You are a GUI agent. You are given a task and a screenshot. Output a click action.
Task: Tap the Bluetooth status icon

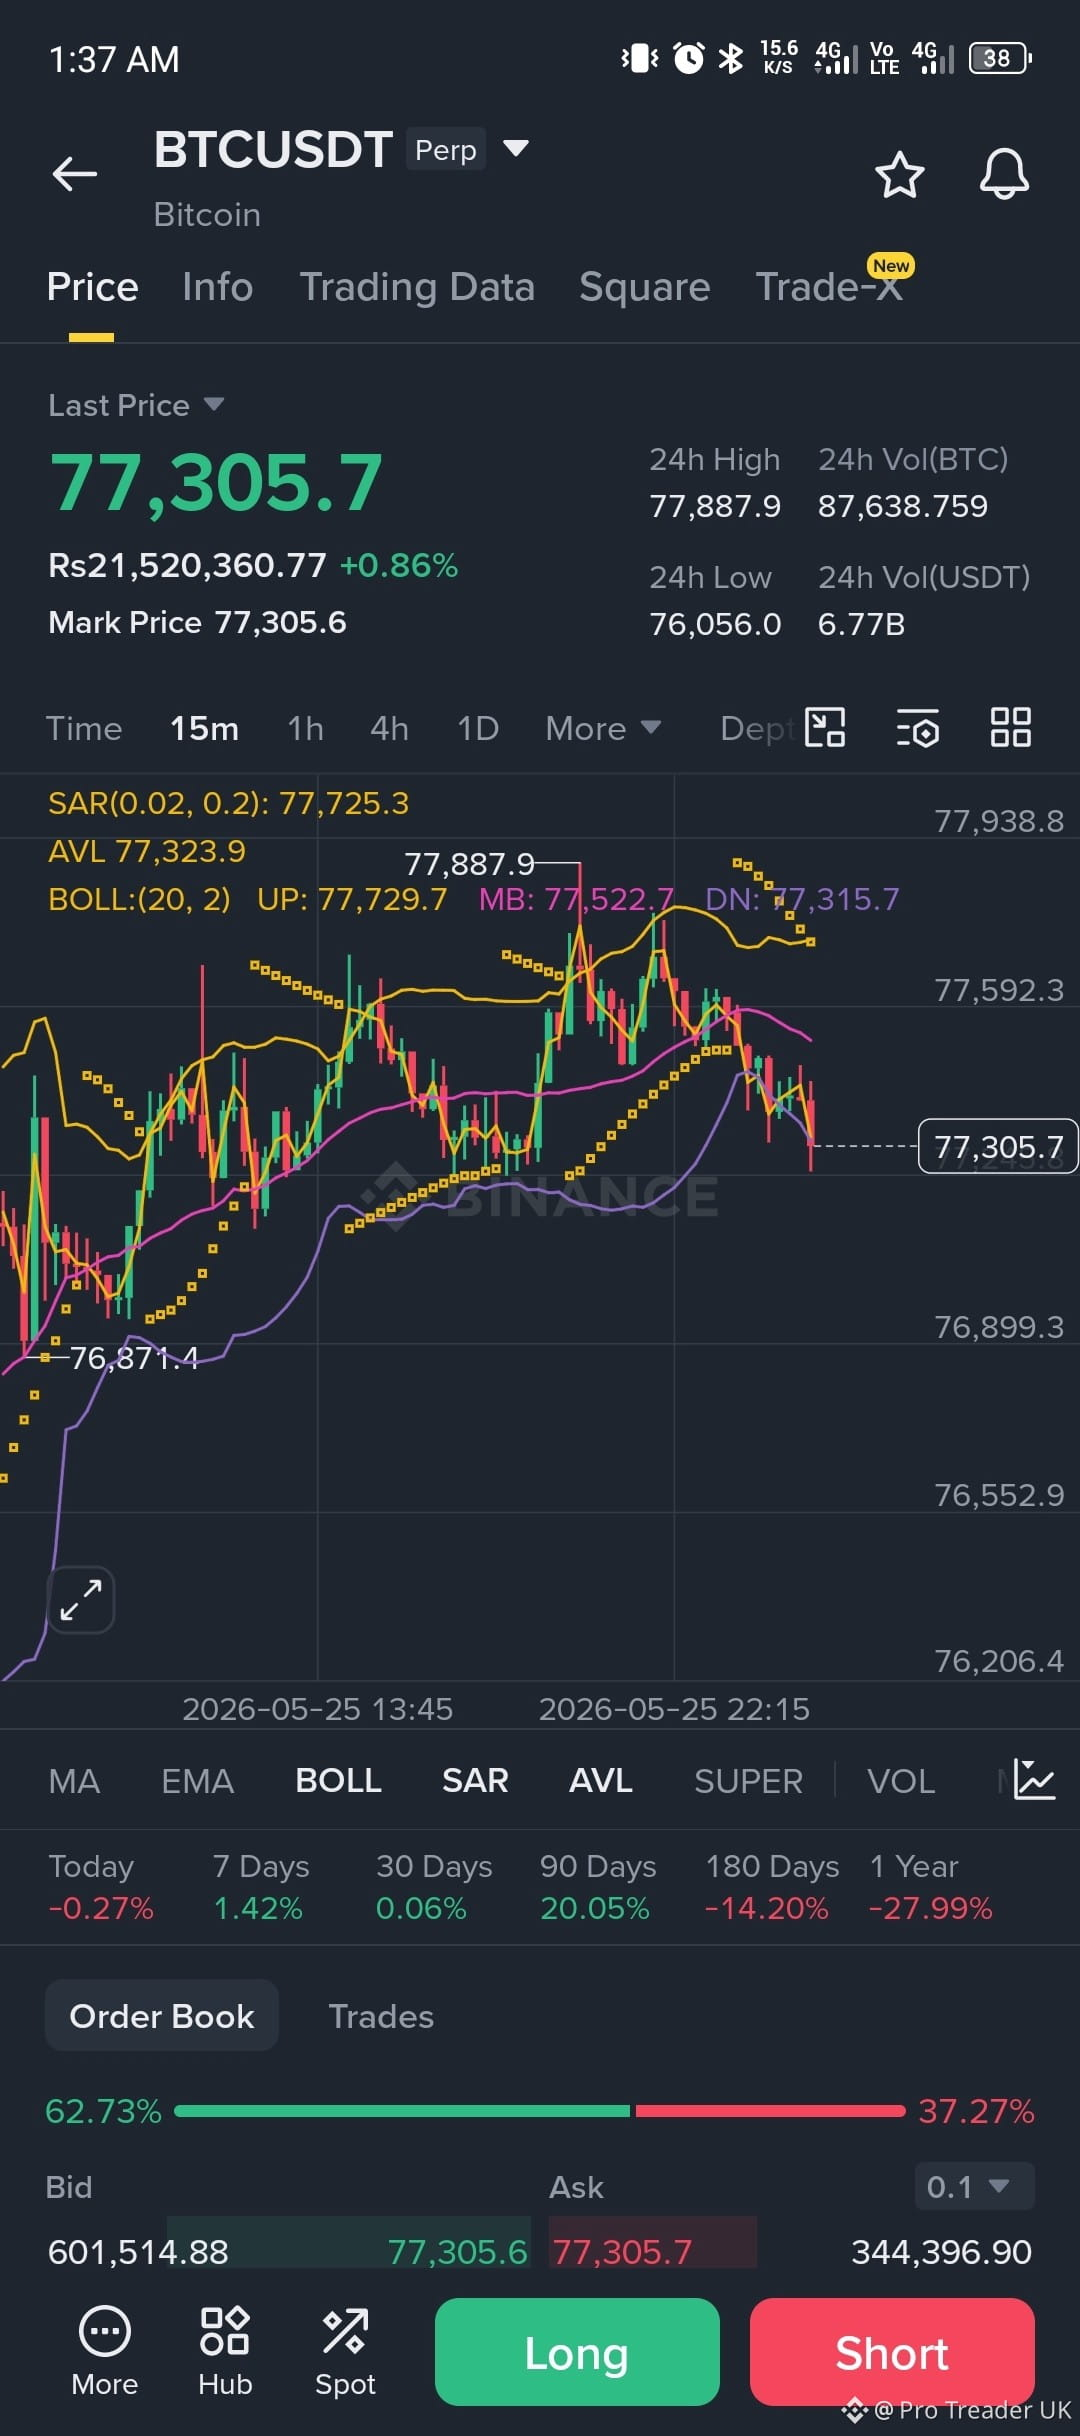point(731,58)
